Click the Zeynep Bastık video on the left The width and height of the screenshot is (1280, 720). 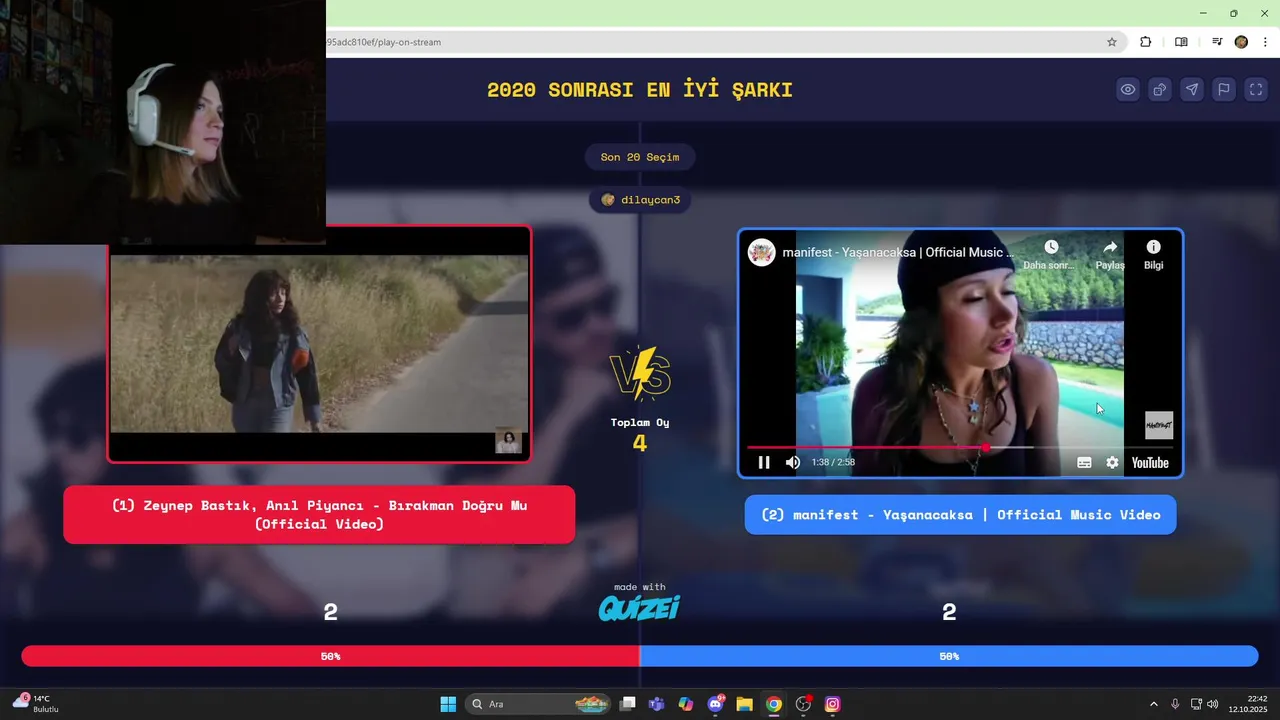[319, 344]
